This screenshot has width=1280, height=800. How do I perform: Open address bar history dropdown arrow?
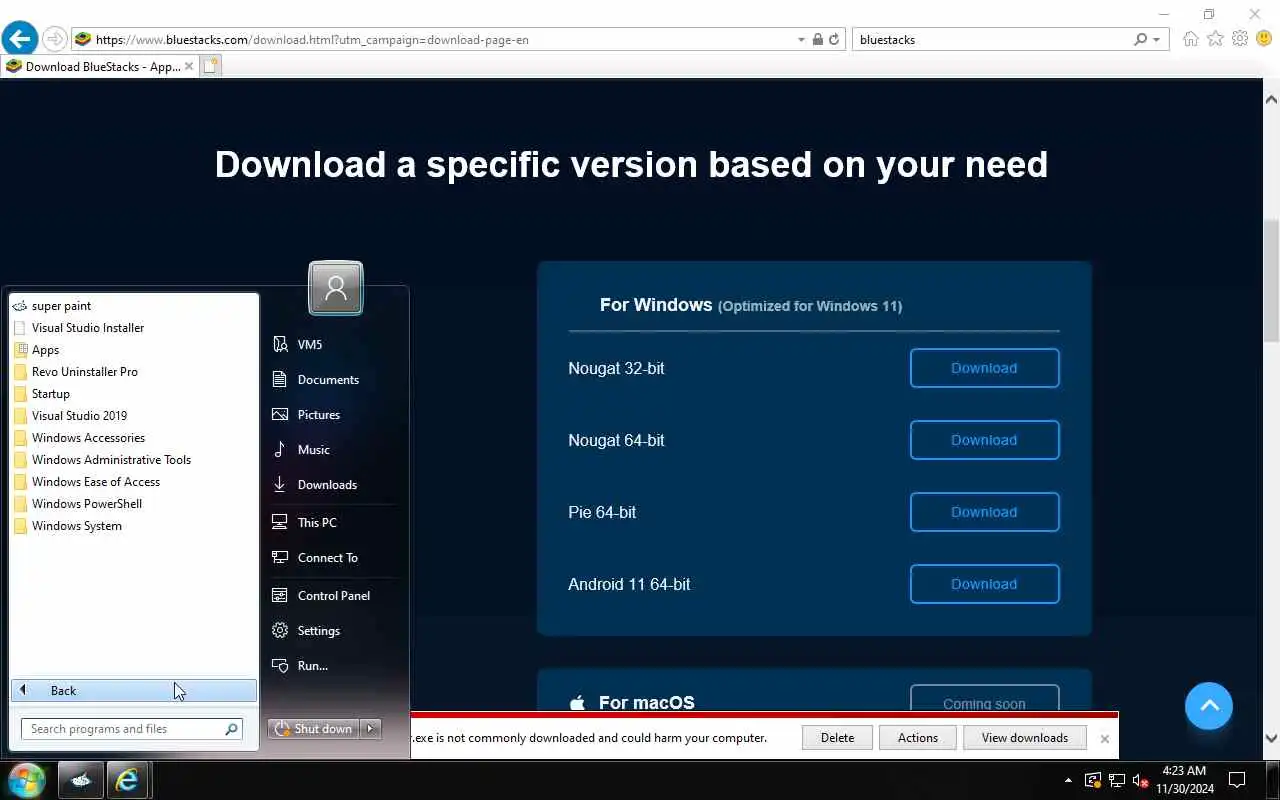click(x=801, y=40)
